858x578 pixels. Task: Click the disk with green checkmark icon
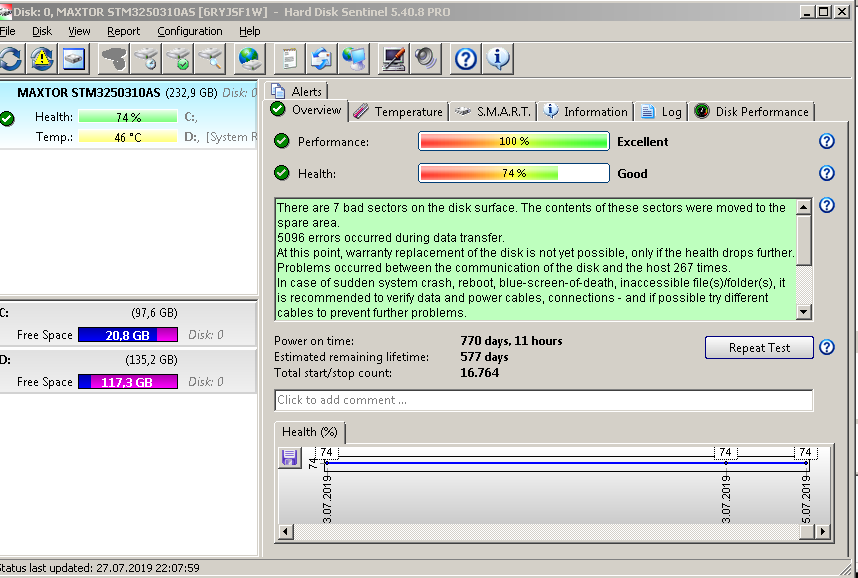pyautogui.click(x=178, y=59)
